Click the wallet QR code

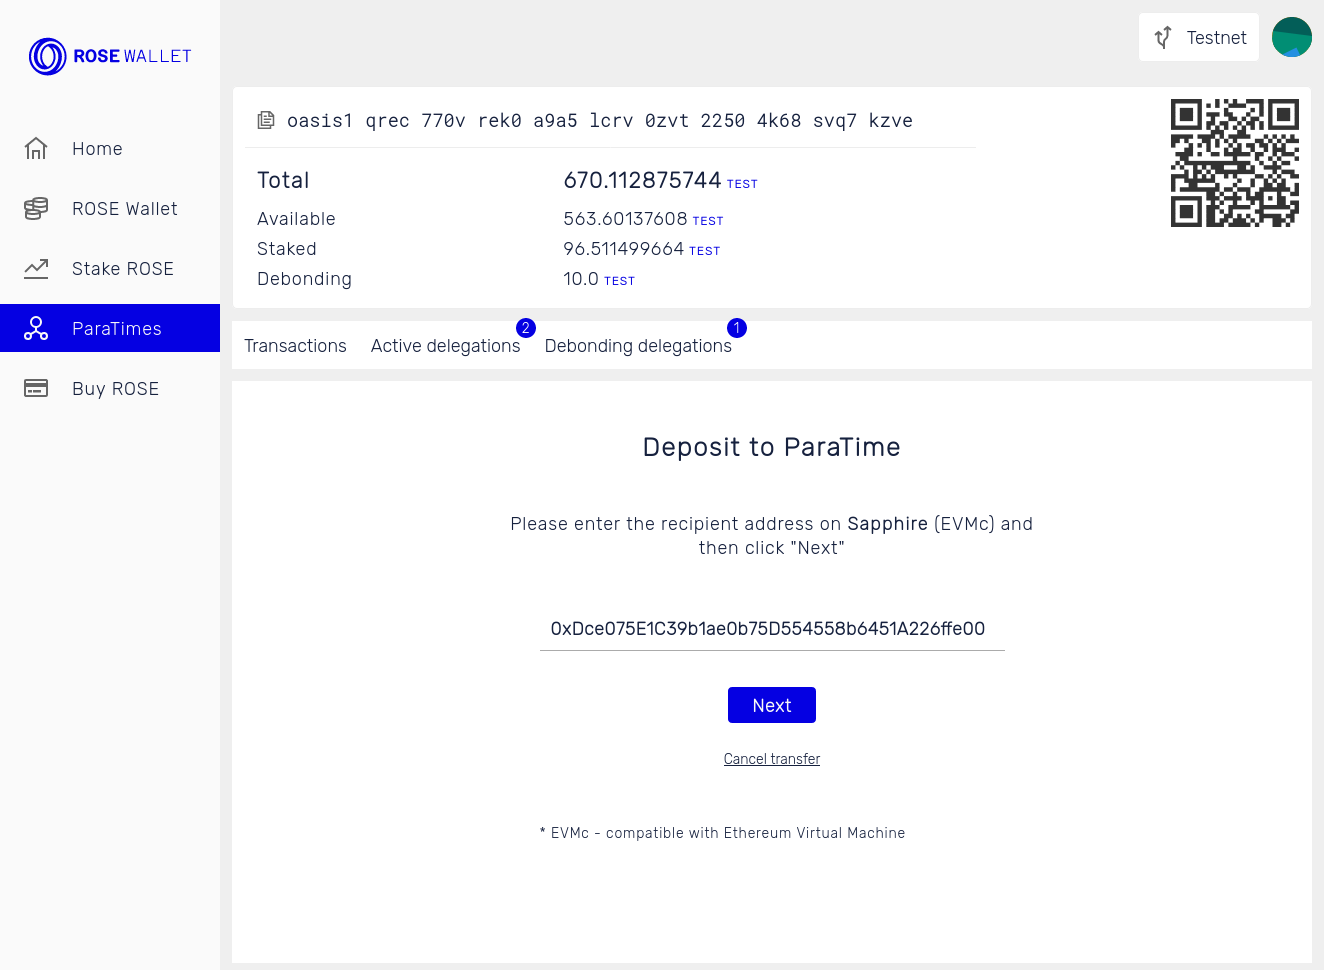click(1234, 162)
